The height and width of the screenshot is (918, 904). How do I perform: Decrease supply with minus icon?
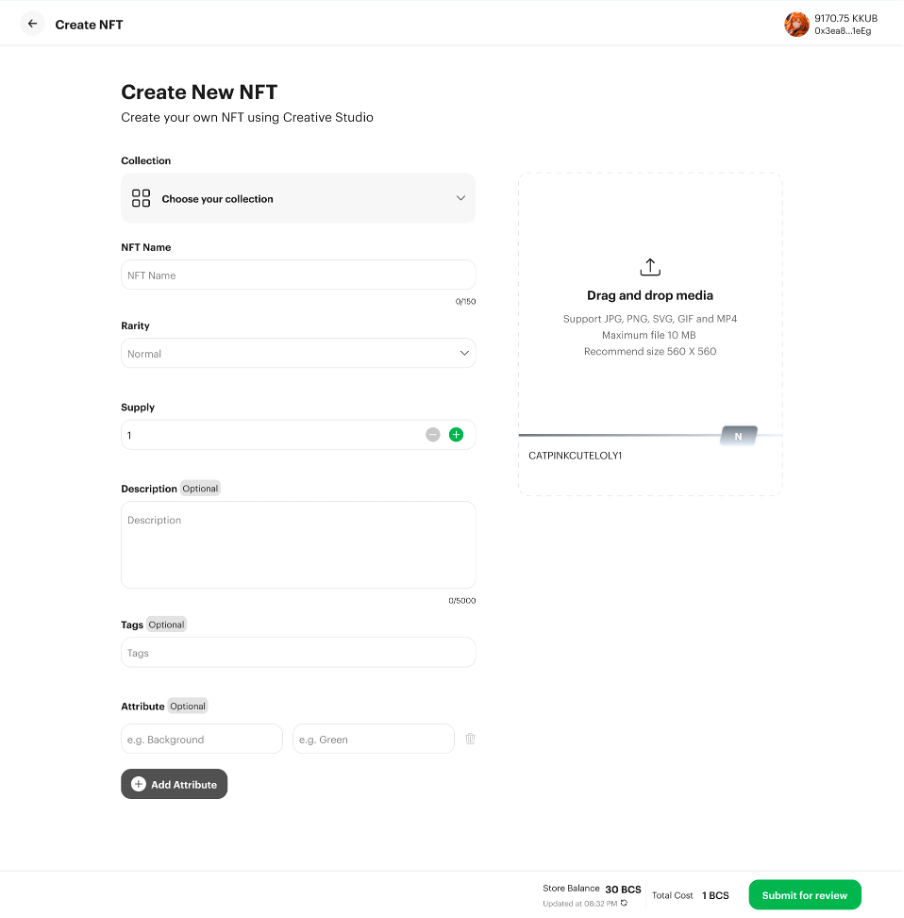[433, 435]
